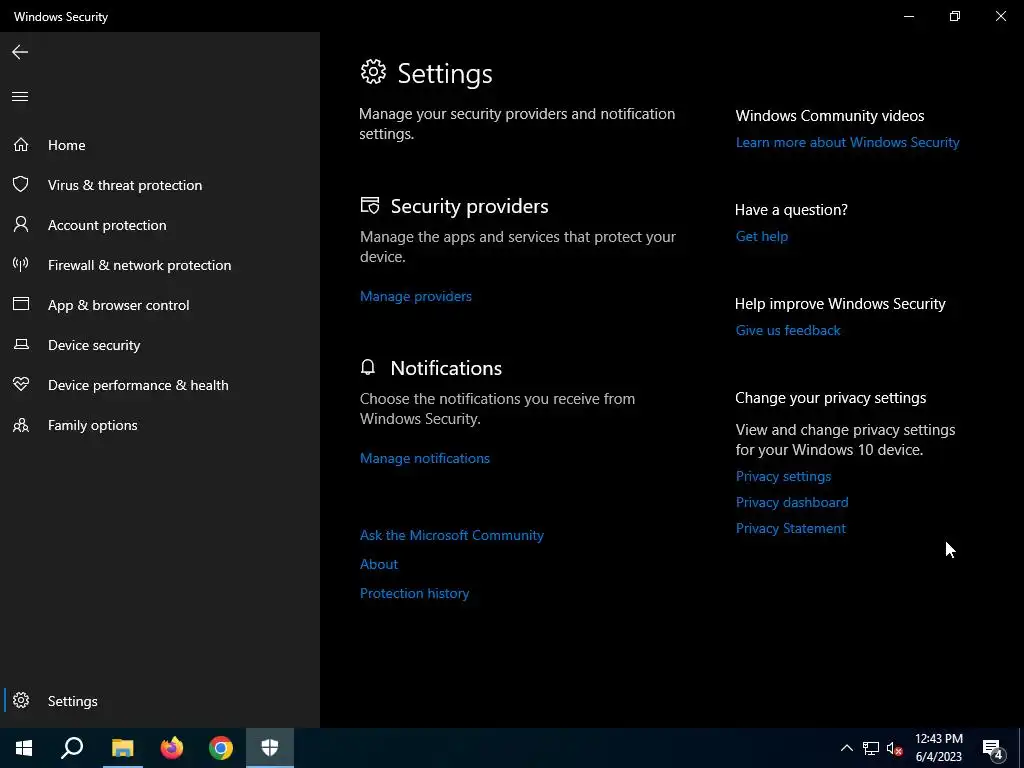This screenshot has width=1024, height=768.
Task: Click the Notifications bell icon
Action: [368, 367]
